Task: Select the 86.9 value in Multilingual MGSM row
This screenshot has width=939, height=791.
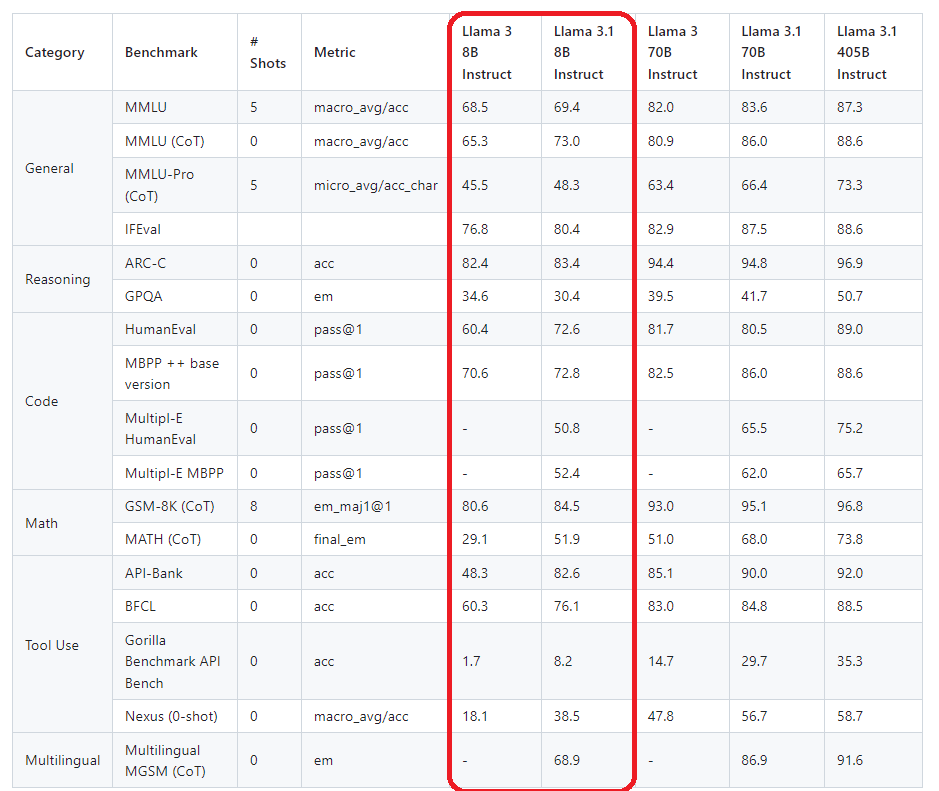Action: pos(754,760)
